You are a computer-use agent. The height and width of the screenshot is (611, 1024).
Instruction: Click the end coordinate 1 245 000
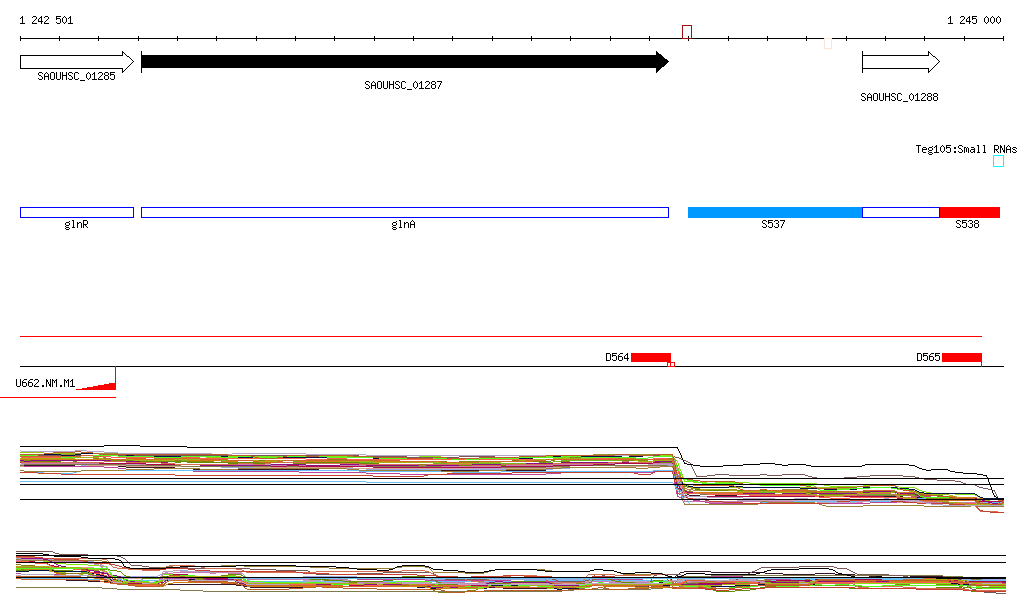click(x=973, y=20)
